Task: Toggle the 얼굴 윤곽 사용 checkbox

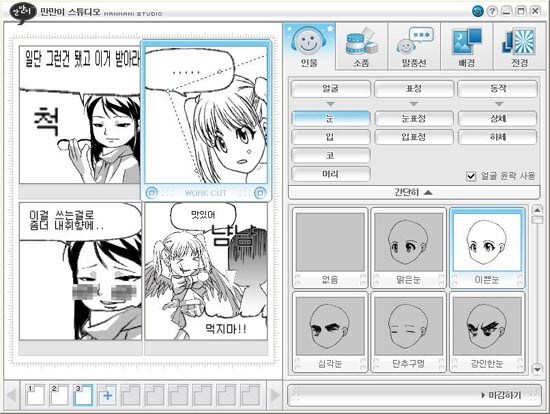Action: tap(471, 176)
